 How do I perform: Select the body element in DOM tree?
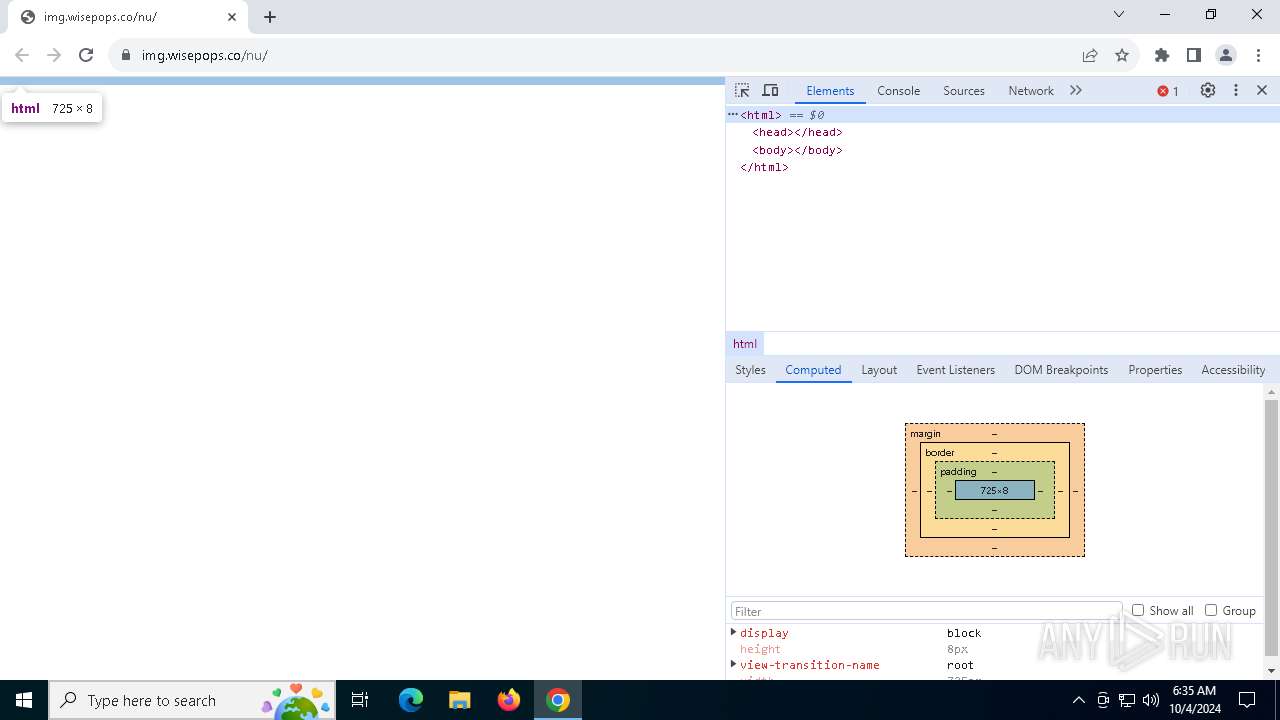(797, 150)
